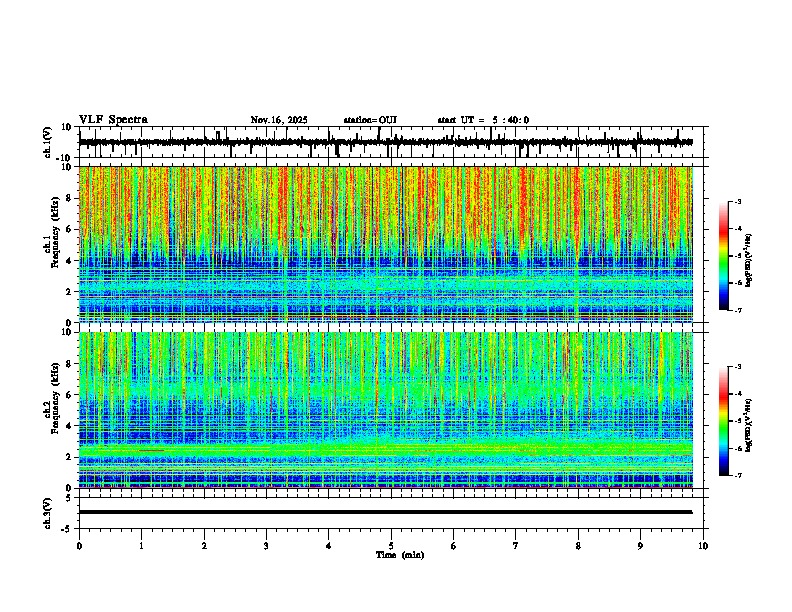Click time axis tick label "3"
The width and height of the screenshot is (792, 612).
[266, 546]
